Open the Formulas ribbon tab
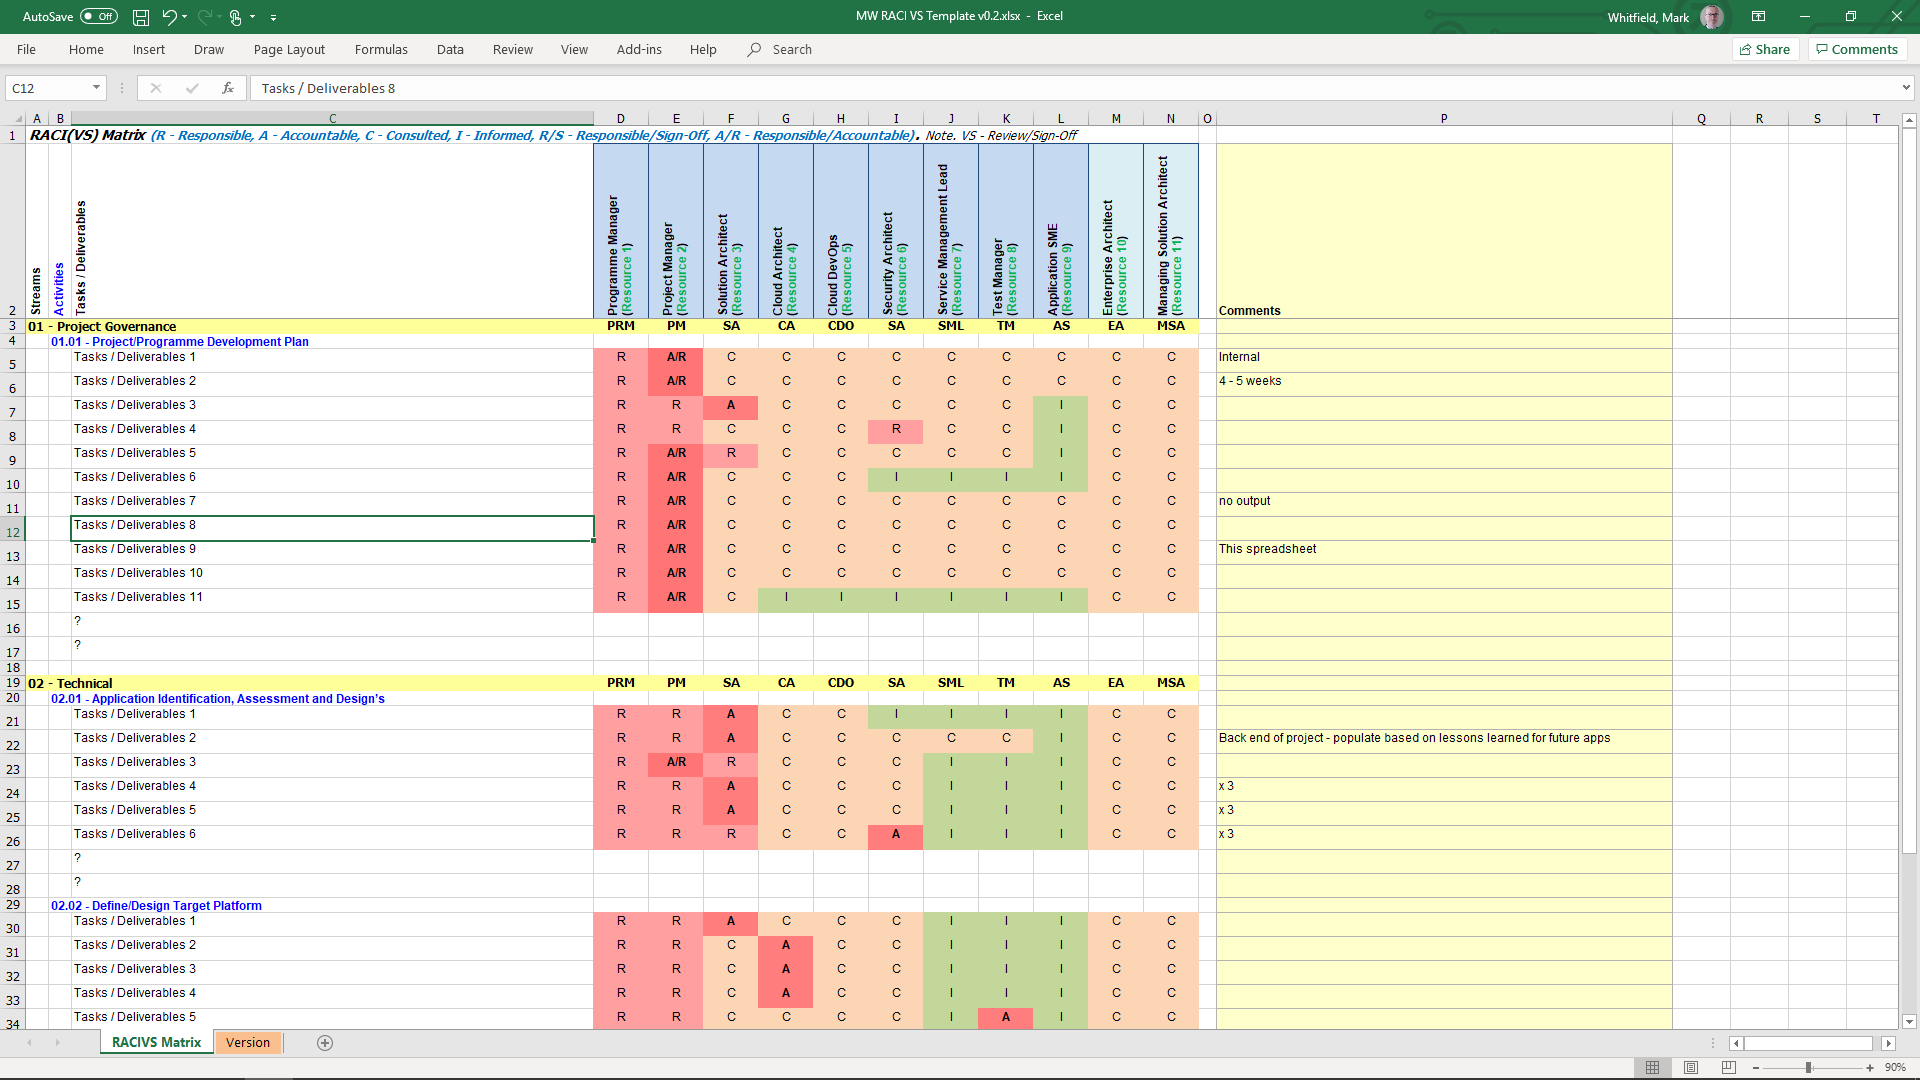Screen dimensions: 1920x1080 [381, 49]
